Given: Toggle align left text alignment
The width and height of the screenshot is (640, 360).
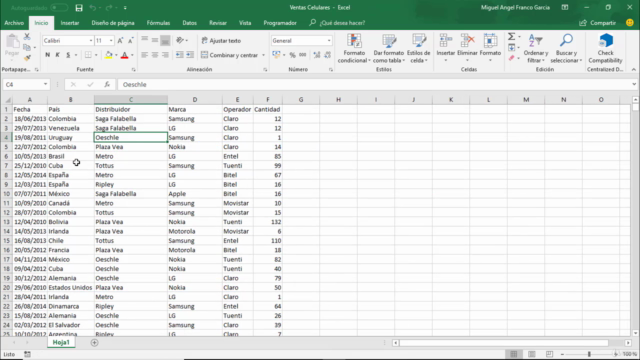Looking at the screenshot, I should (144, 55).
